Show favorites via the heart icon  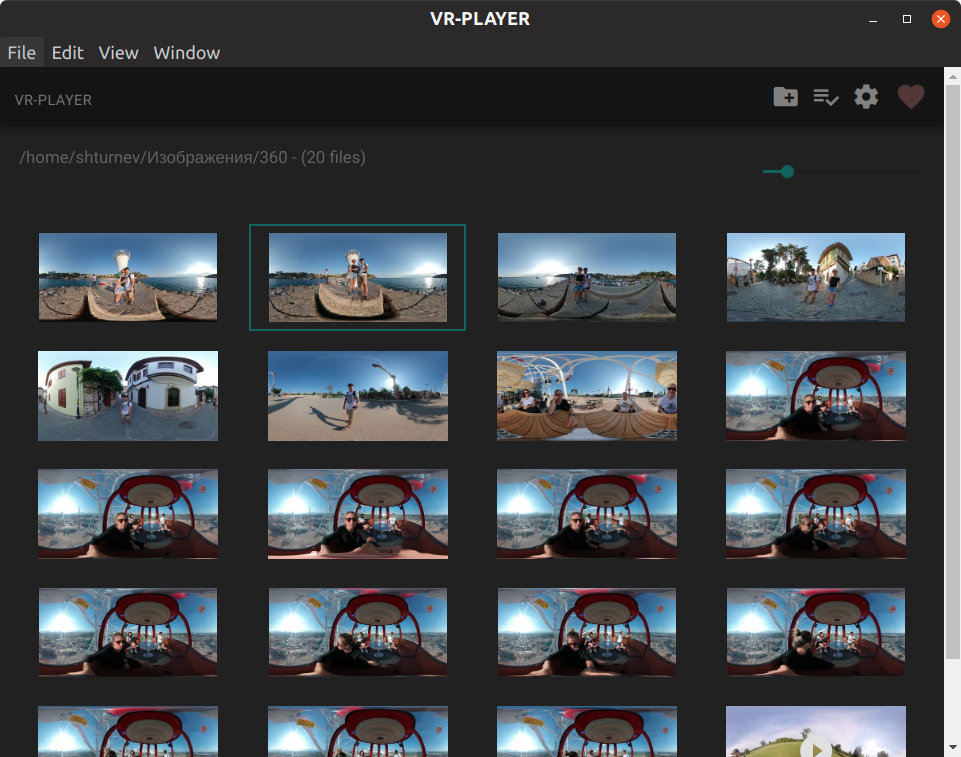pos(911,96)
